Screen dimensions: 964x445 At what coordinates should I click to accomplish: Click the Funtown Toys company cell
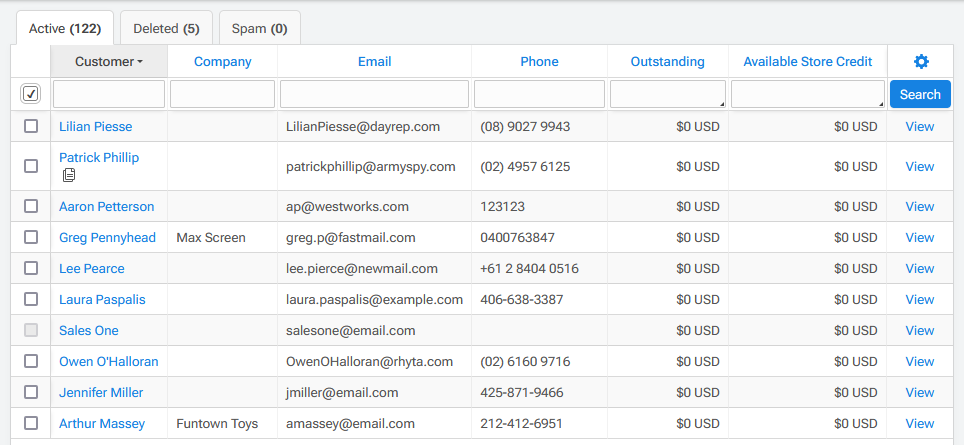click(x=217, y=423)
